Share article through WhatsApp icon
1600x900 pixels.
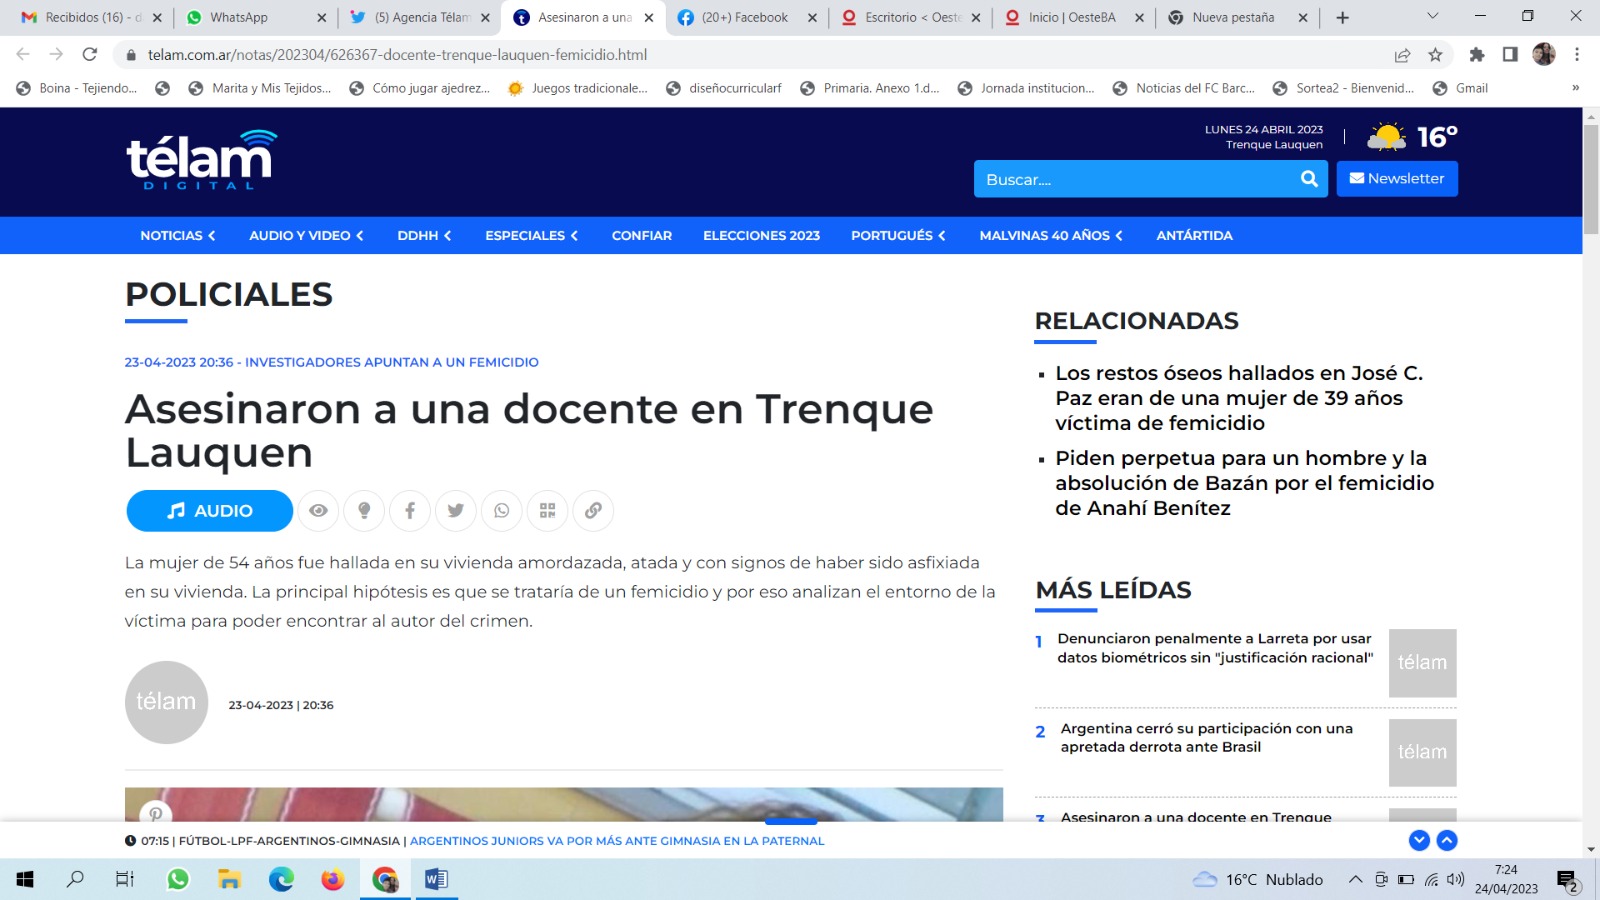[502, 511]
